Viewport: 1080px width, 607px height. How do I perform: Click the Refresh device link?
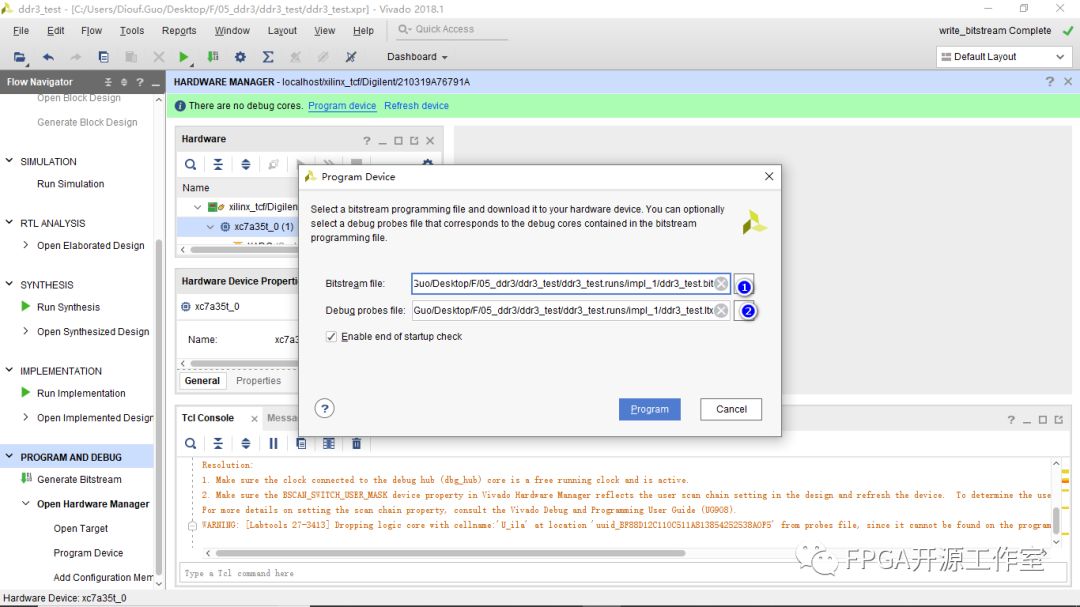click(x=416, y=106)
